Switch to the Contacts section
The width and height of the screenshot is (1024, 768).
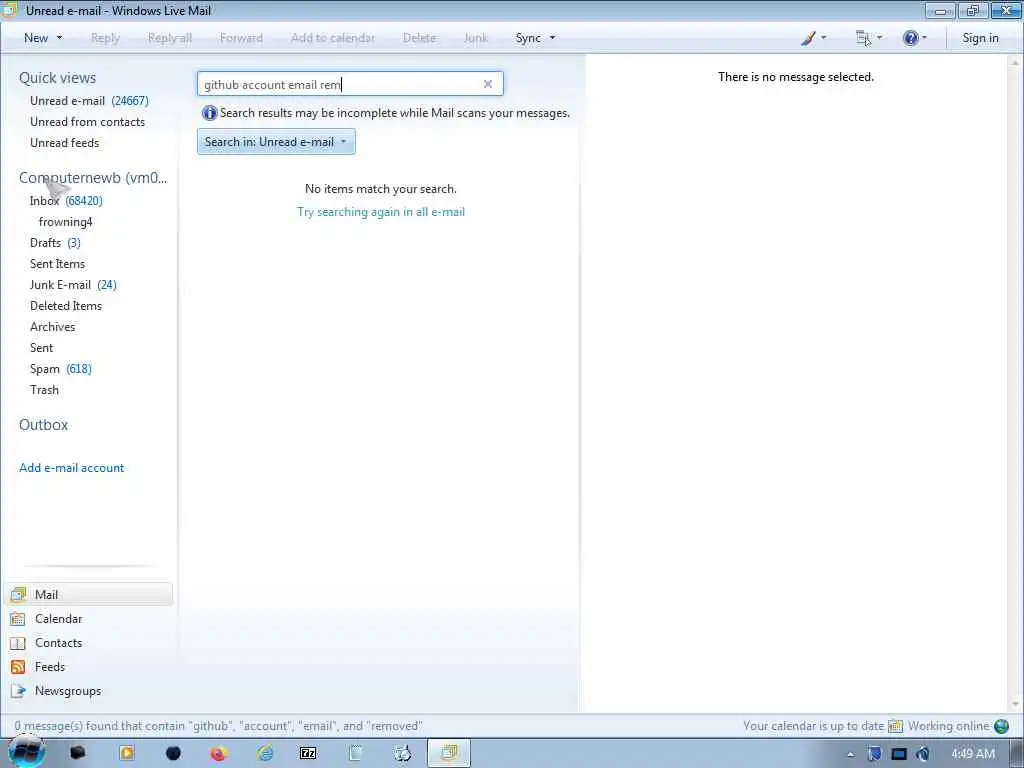pos(58,643)
